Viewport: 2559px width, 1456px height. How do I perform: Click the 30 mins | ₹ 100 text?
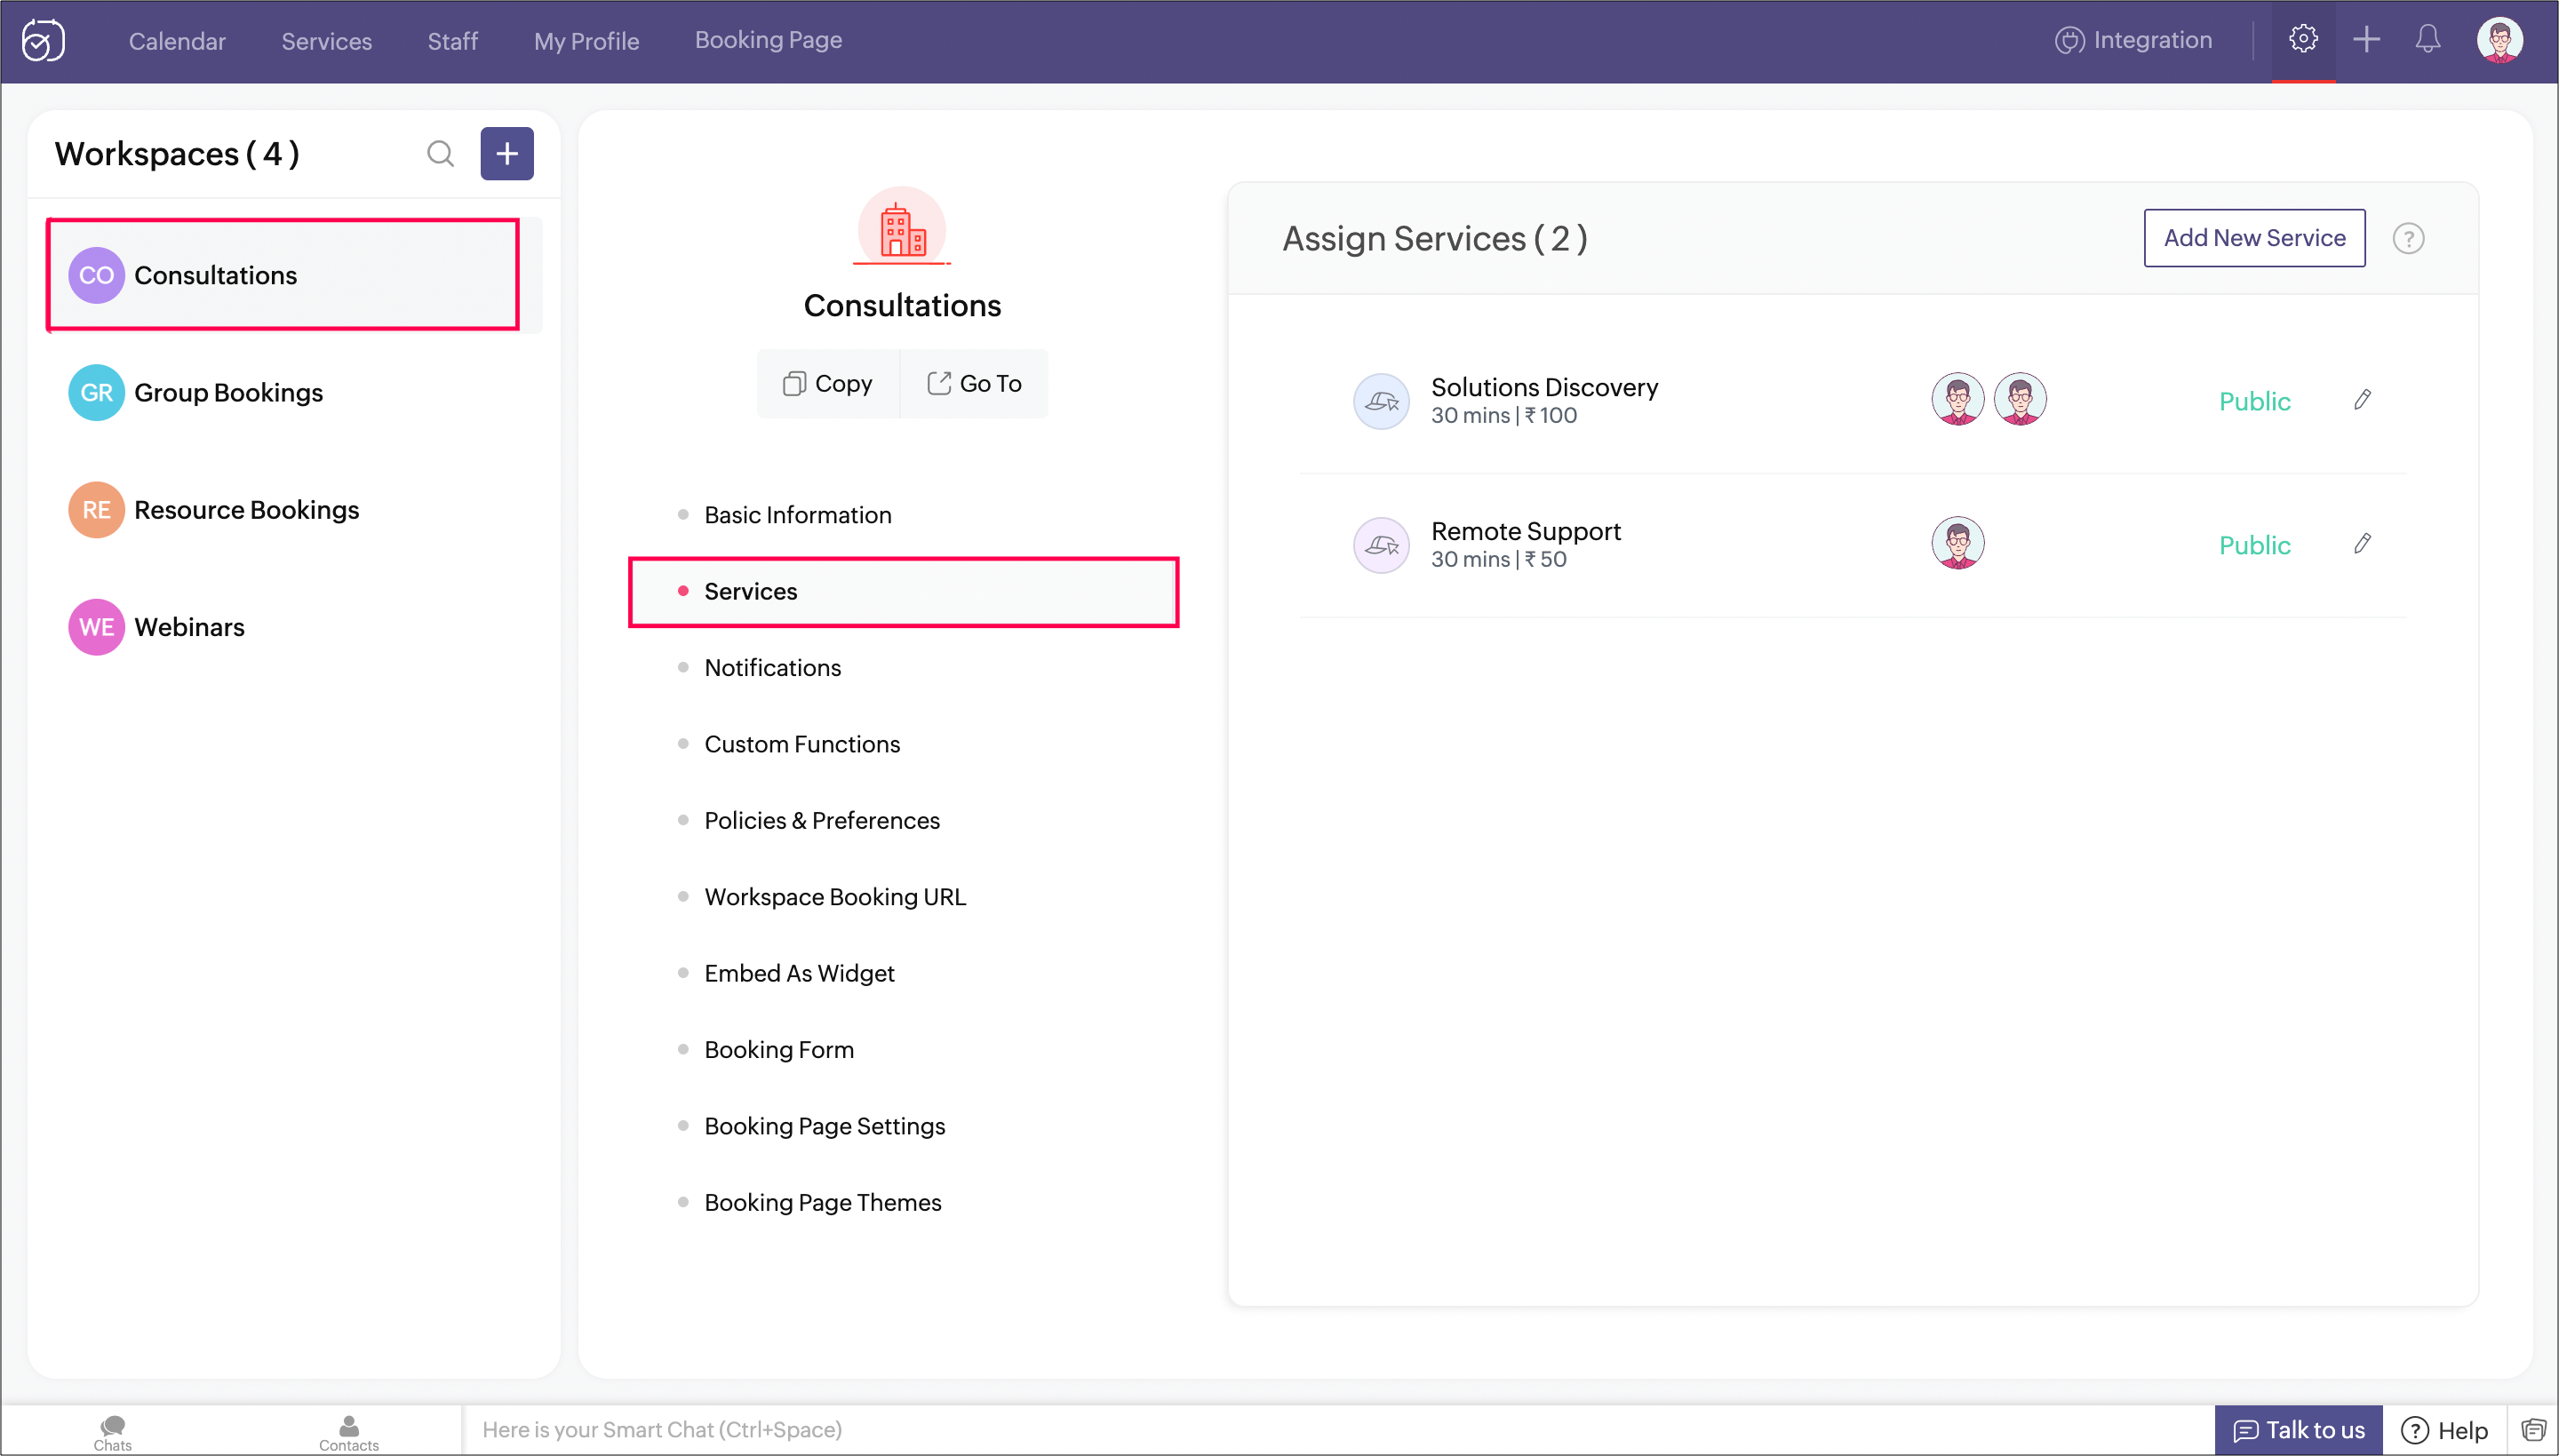1503,416
